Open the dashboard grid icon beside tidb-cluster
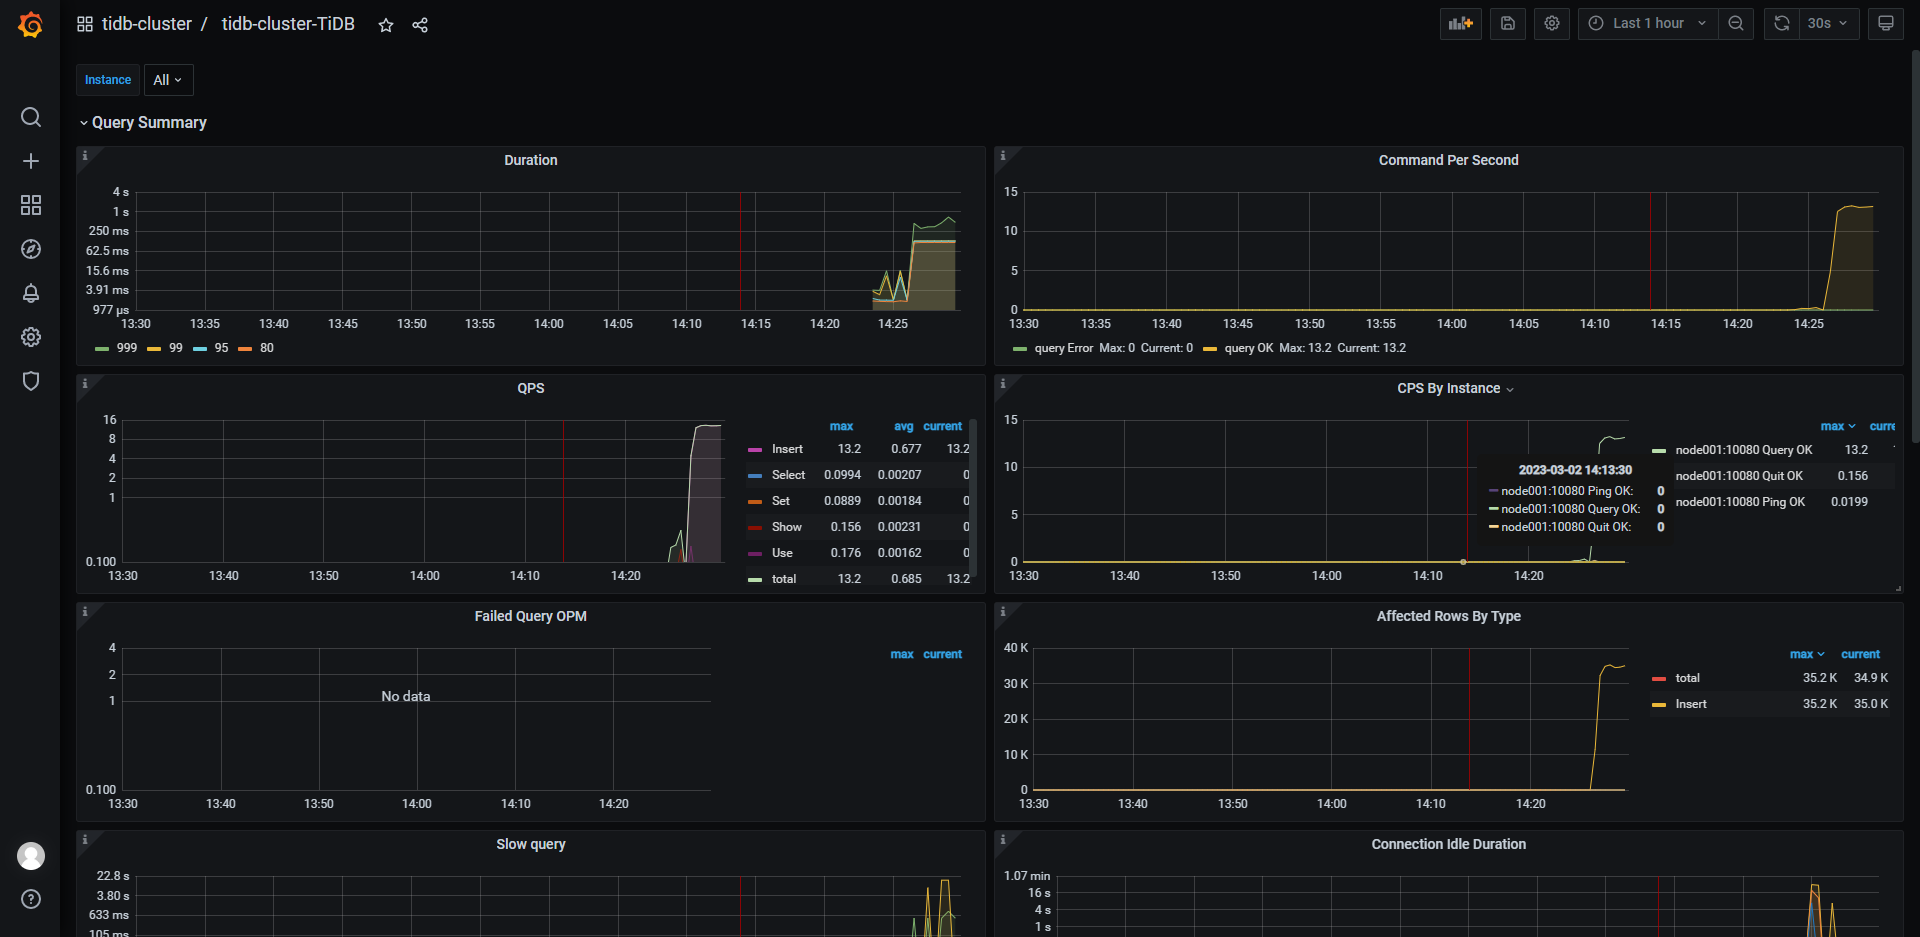 (x=85, y=24)
